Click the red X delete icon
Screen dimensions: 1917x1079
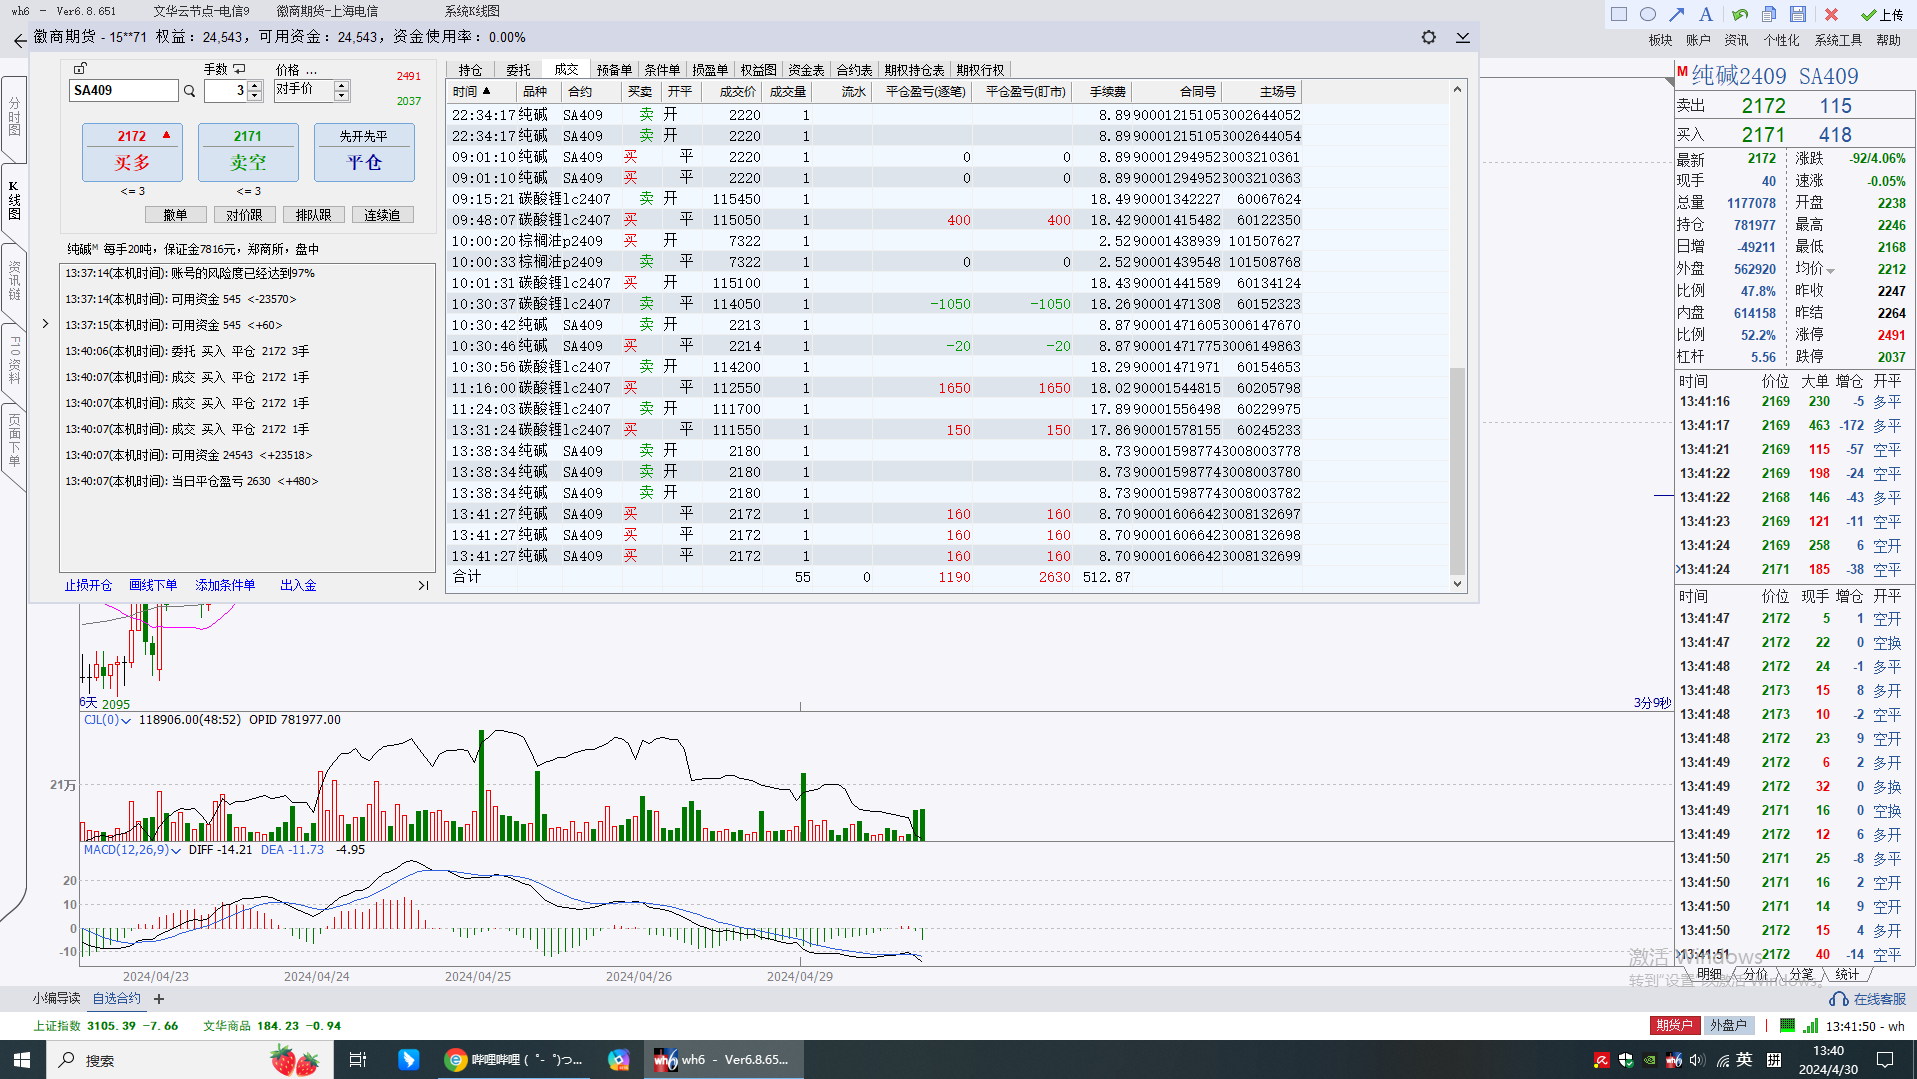[x=1831, y=14]
